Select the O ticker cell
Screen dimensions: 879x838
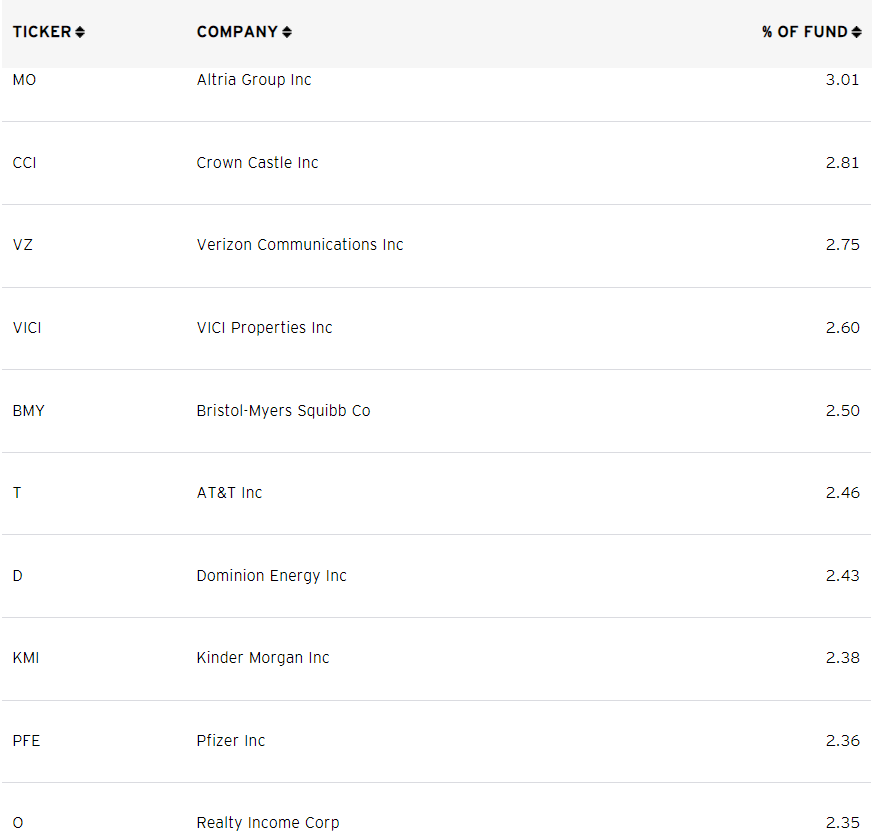(18, 823)
